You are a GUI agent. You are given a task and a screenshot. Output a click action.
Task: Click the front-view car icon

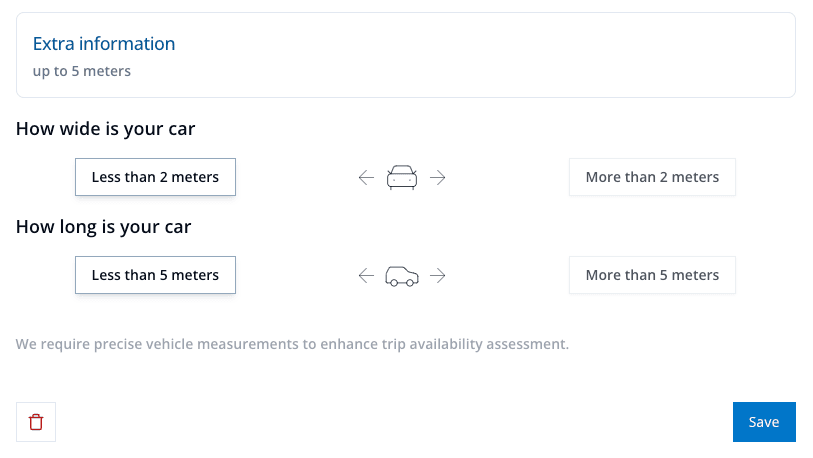(x=402, y=177)
